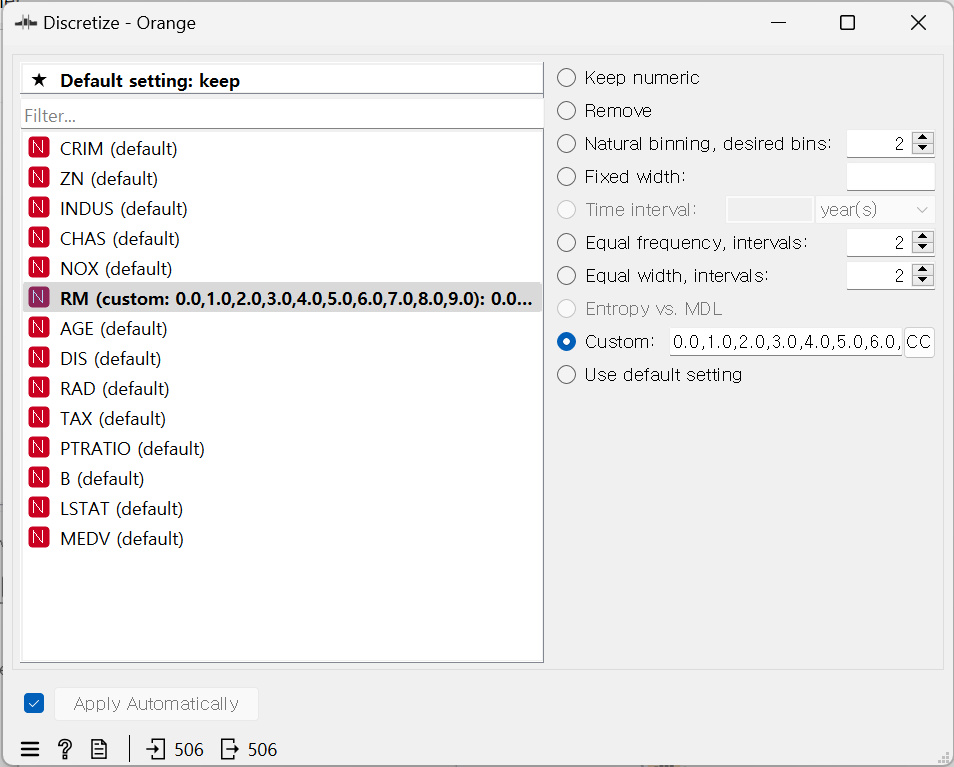Click the numeric icon beside NOX
Screen dimensions: 954x767
coord(39,268)
